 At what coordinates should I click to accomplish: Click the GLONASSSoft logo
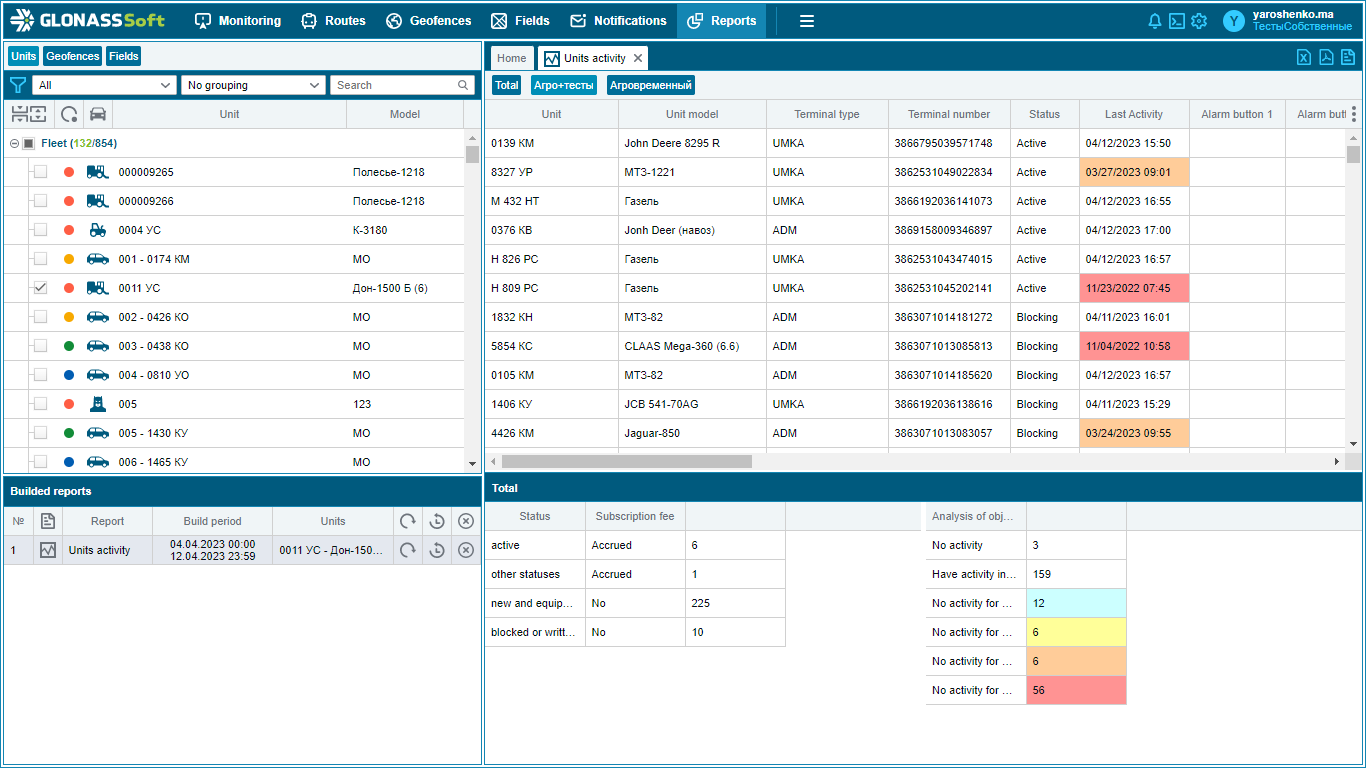[x=87, y=20]
